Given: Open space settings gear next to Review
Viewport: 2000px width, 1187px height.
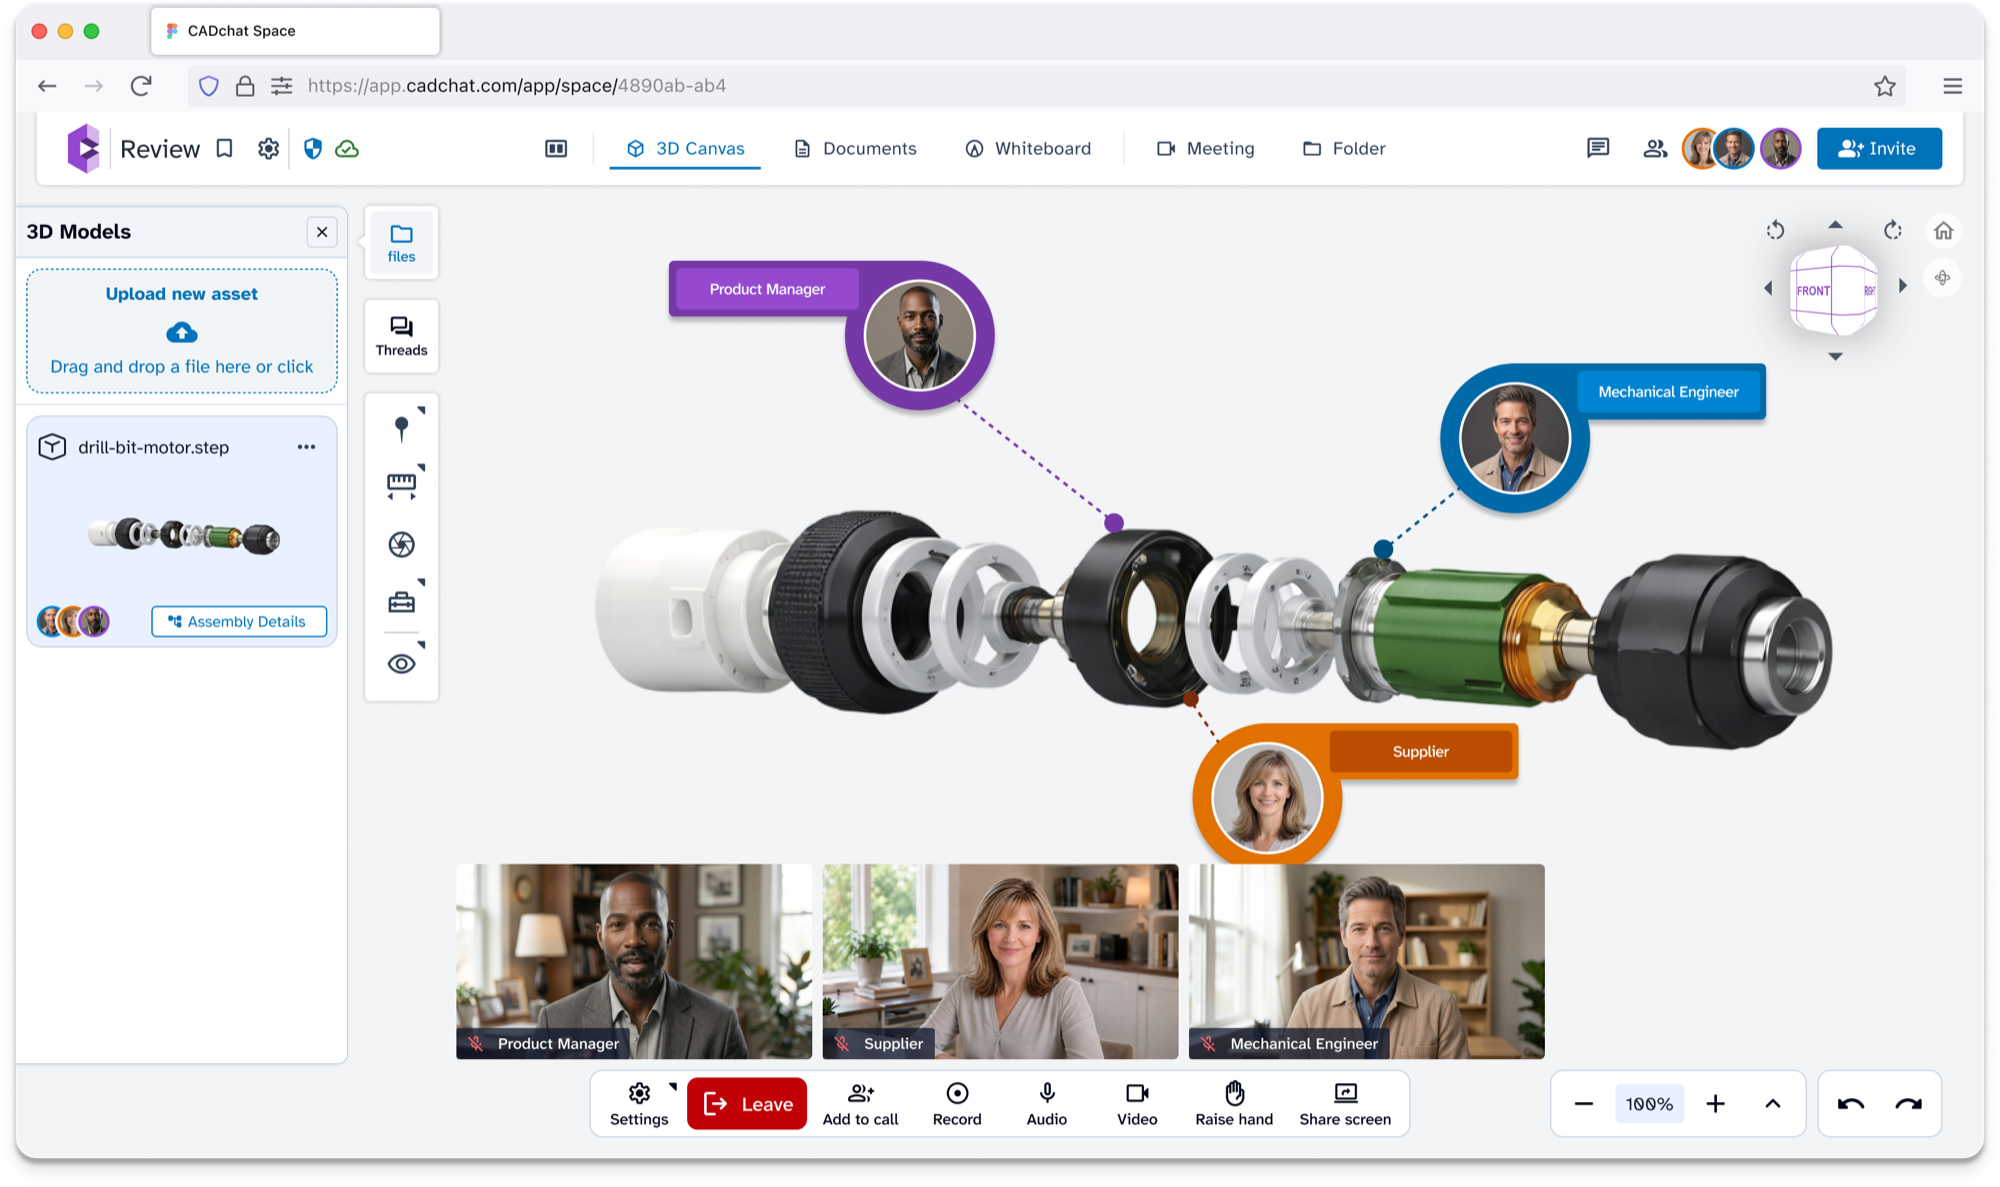Looking at the screenshot, I should (268, 148).
